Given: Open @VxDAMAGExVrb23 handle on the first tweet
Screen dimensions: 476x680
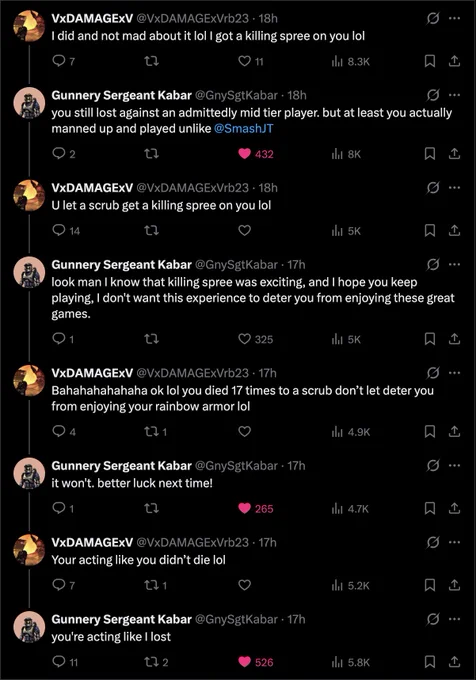Looking at the screenshot, I should pos(192,18).
